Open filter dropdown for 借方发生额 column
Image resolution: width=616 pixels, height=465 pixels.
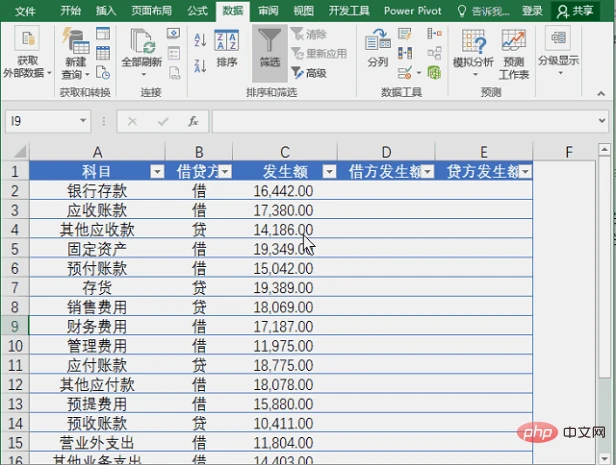coord(427,172)
